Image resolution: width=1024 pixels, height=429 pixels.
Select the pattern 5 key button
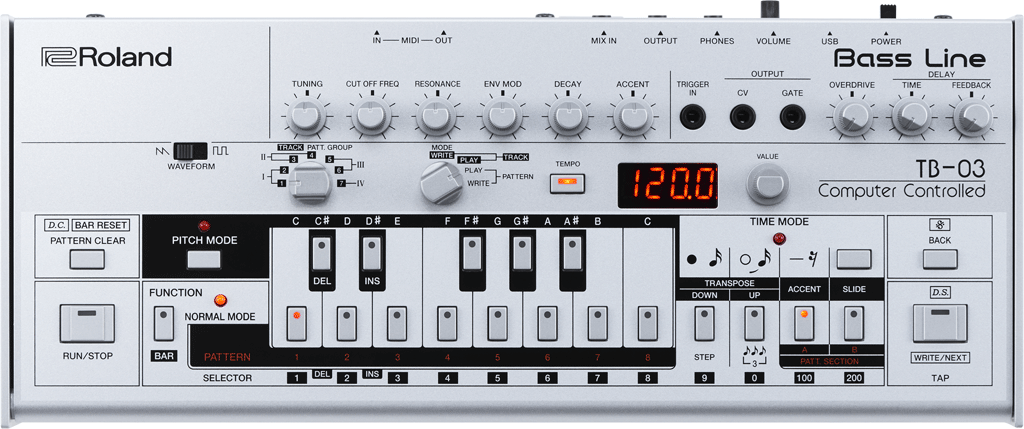pos(498,323)
